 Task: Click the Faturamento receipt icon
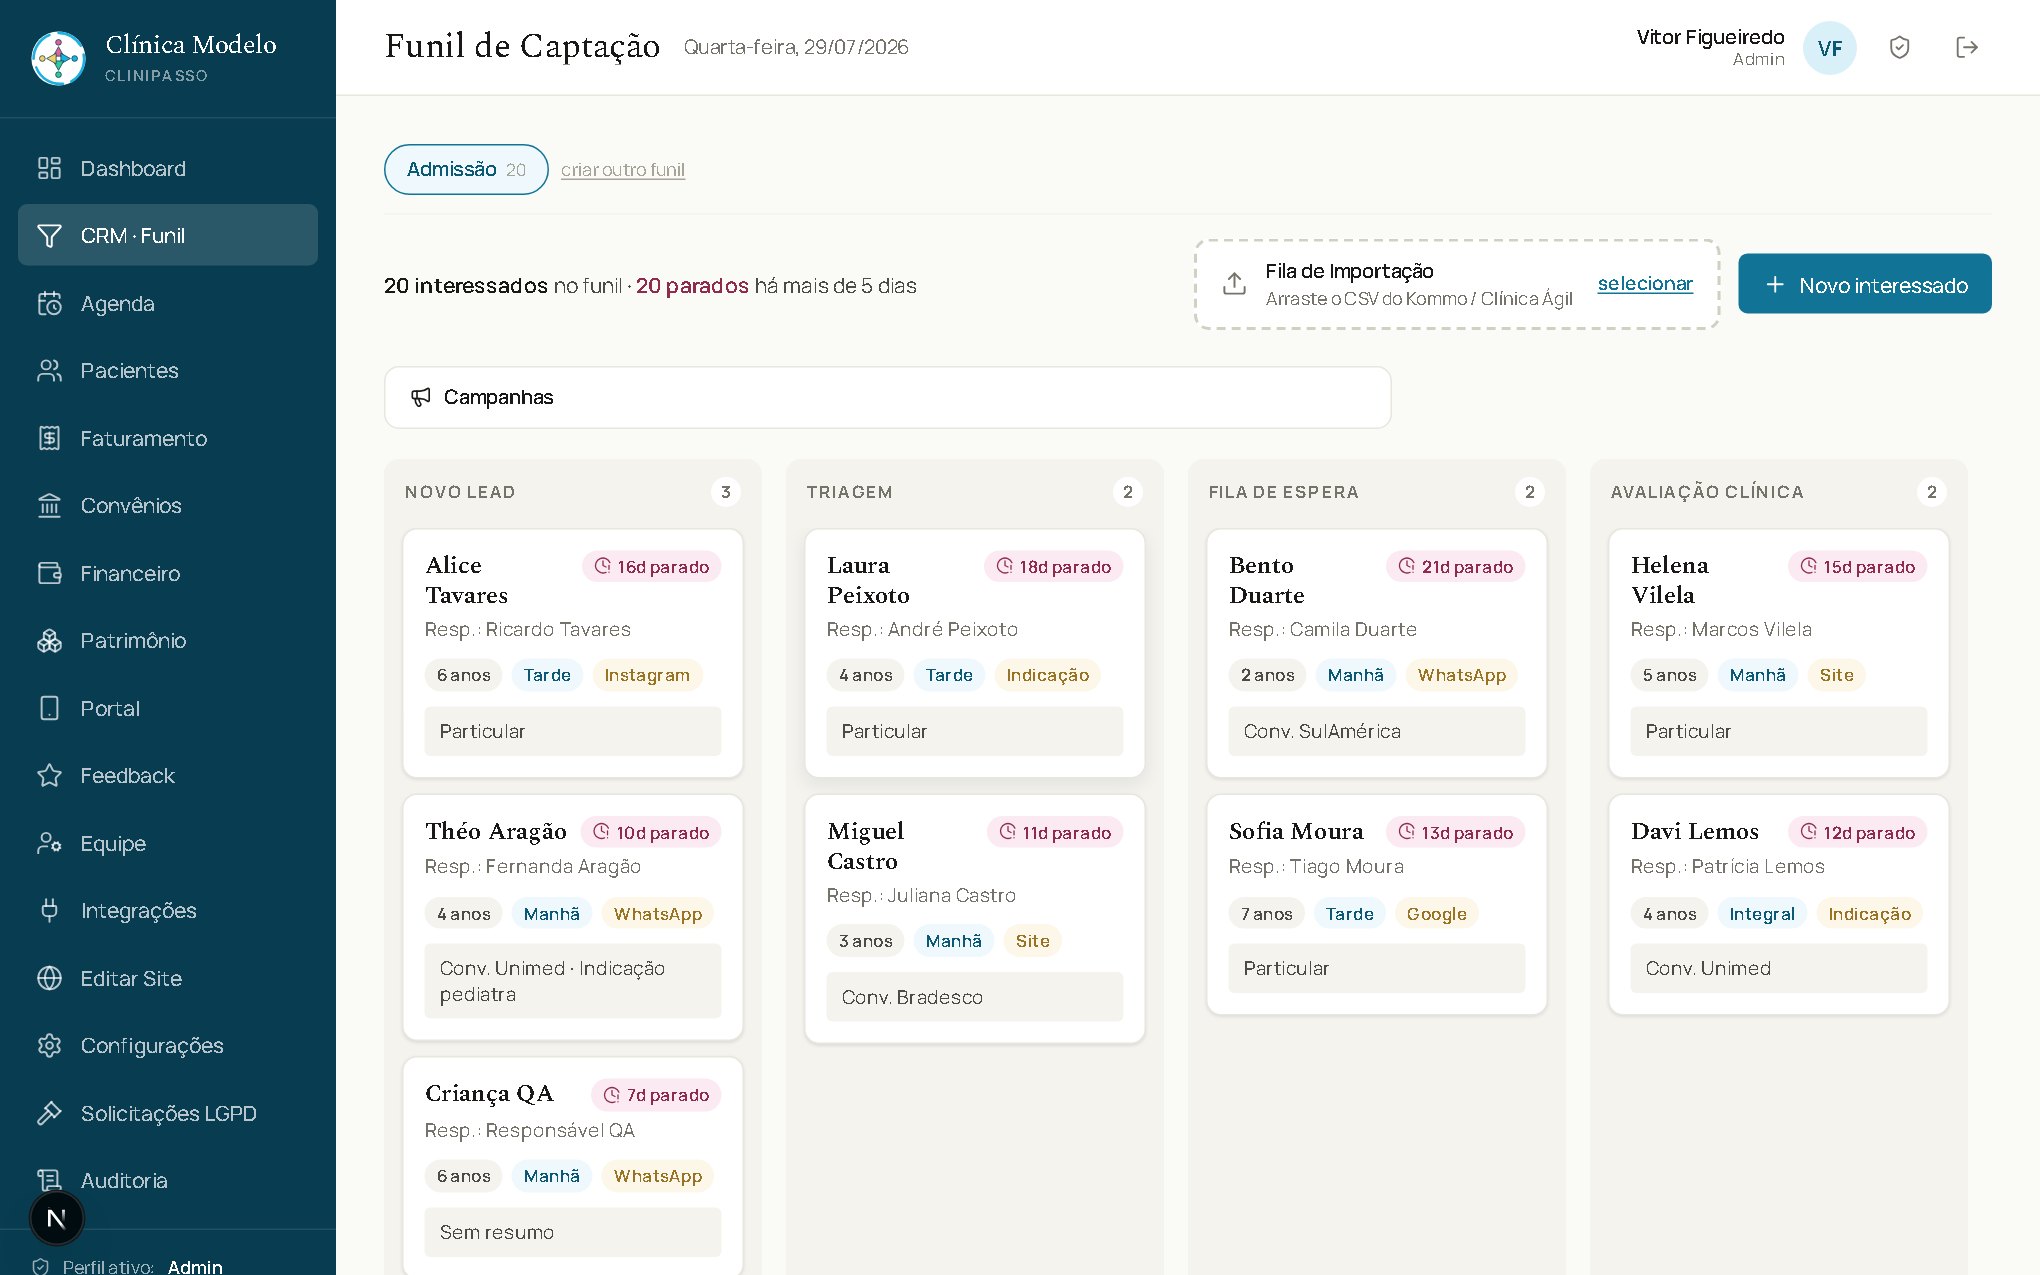click(49, 438)
